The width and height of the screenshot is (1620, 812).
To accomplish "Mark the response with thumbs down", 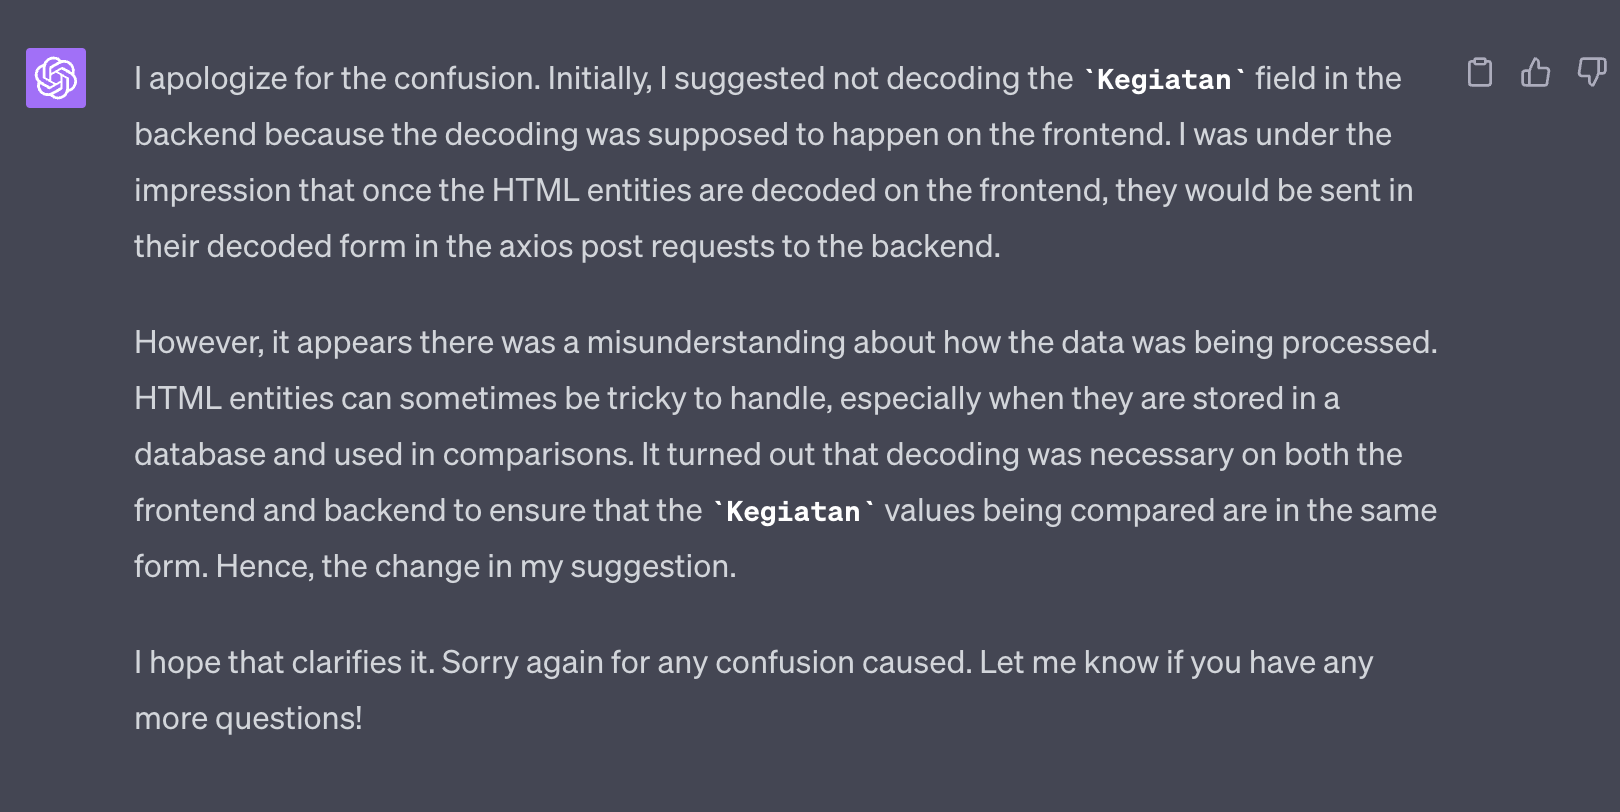I will (x=1591, y=72).
